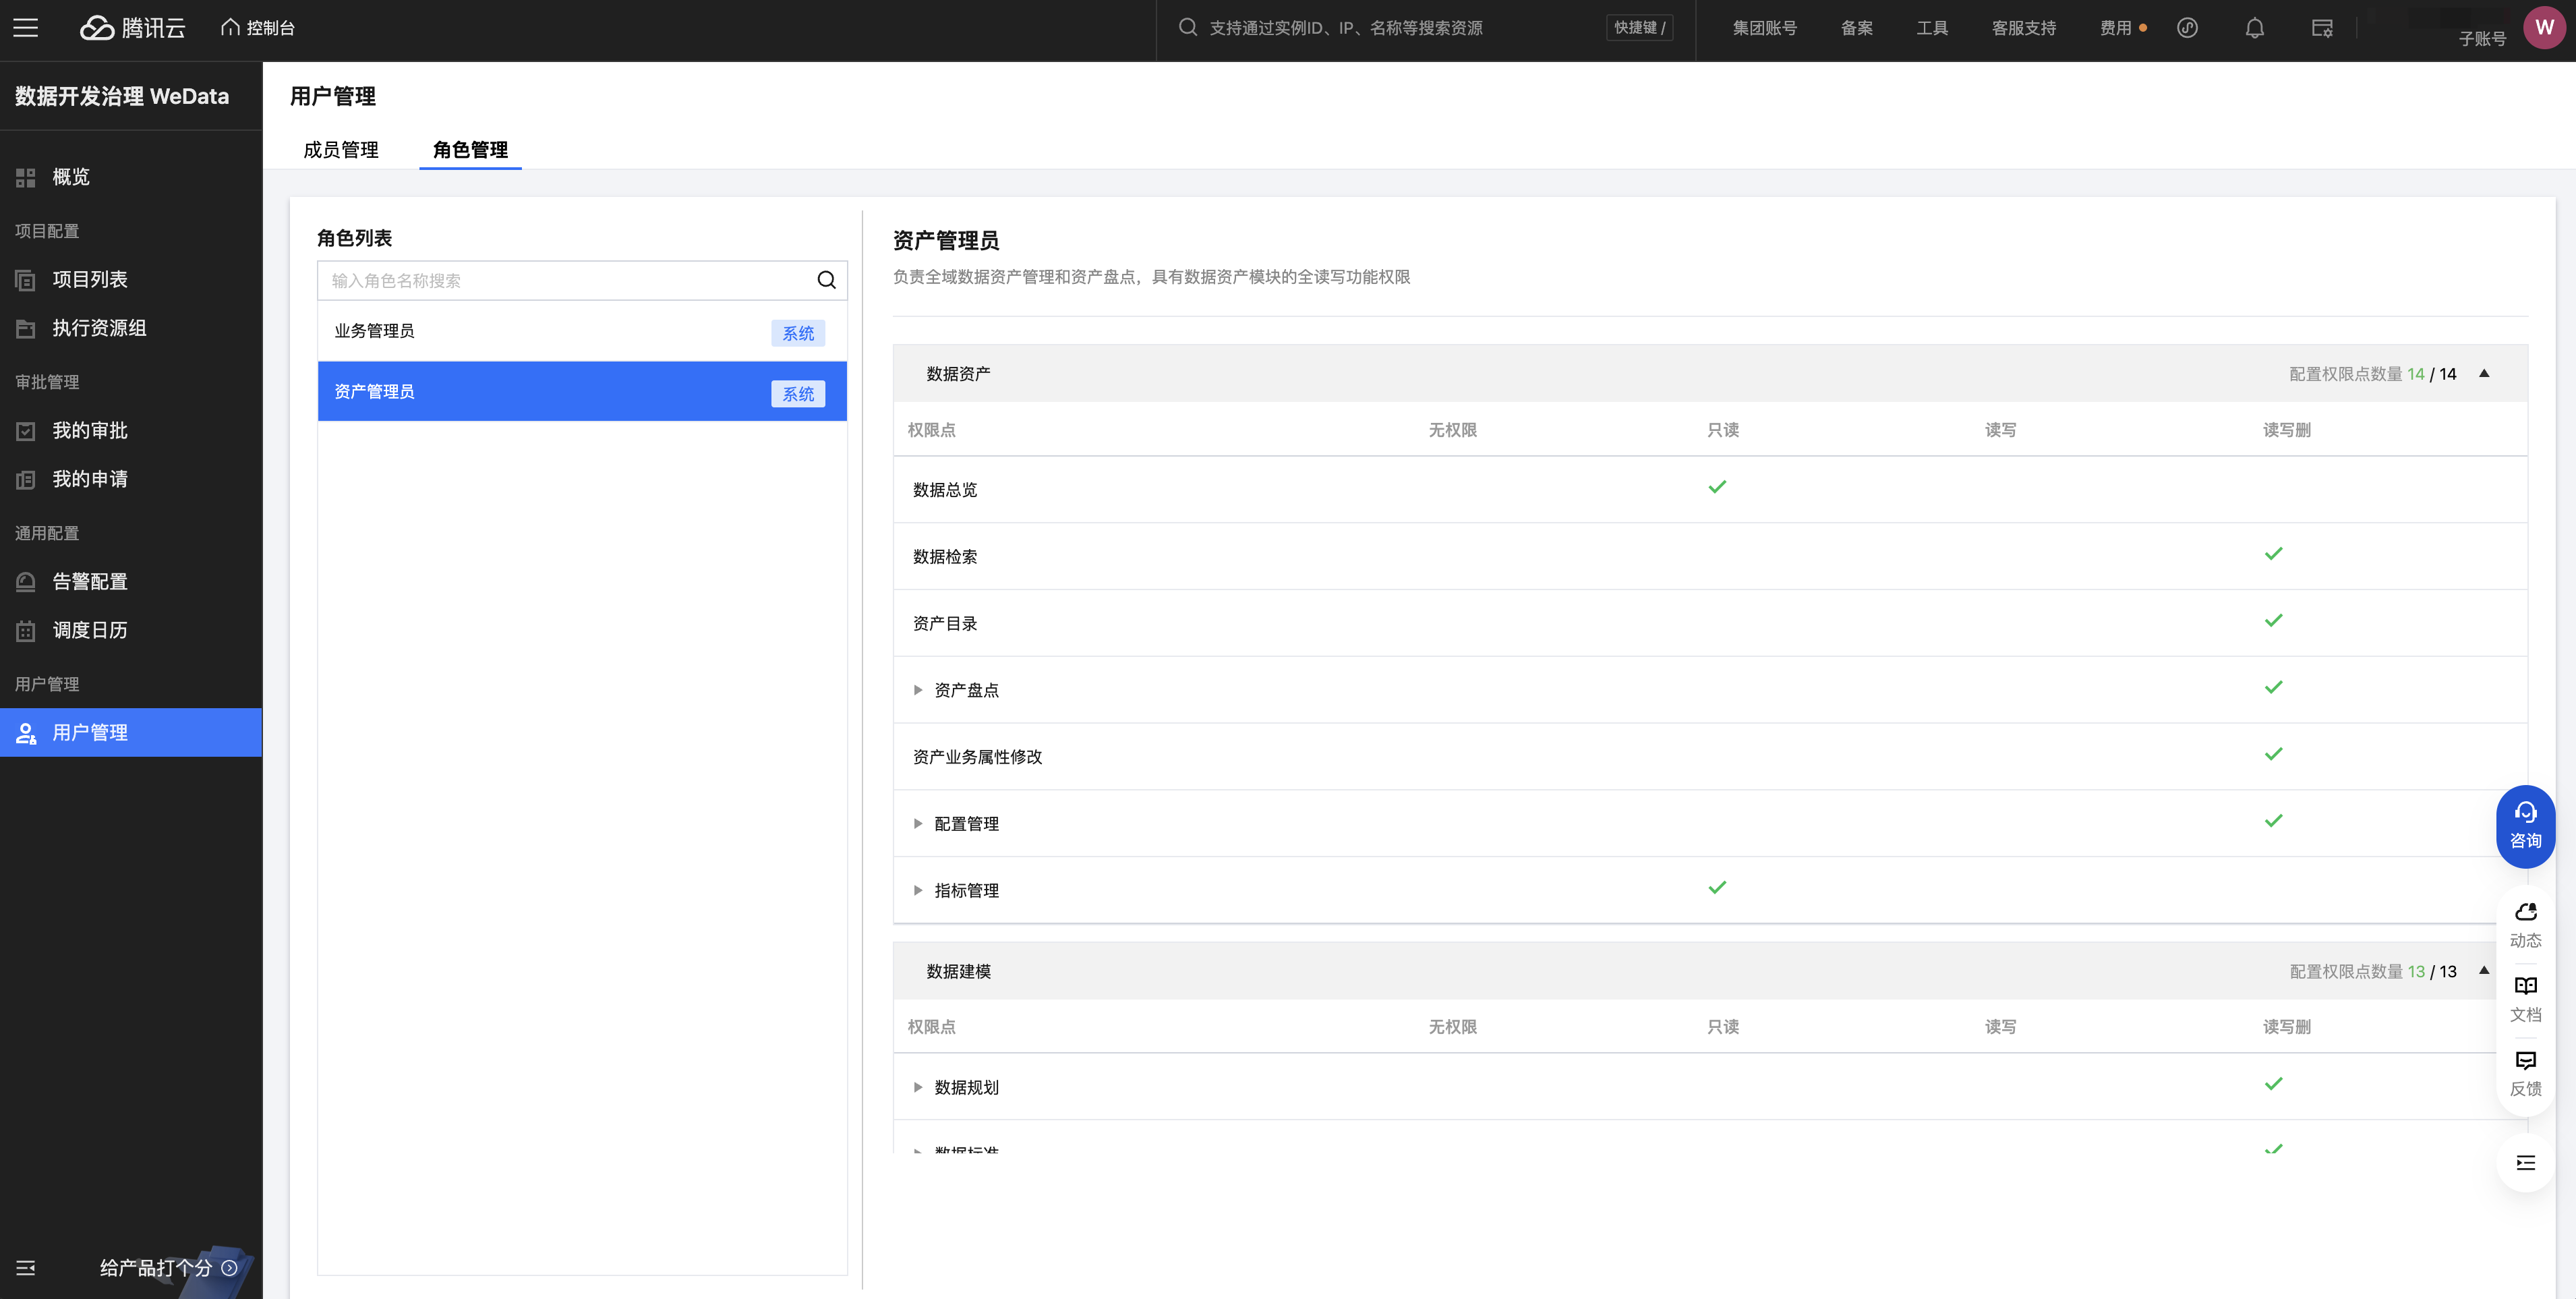Collapse the 数据资产 section arrow
This screenshot has height=1299, width=2576.
point(2484,373)
